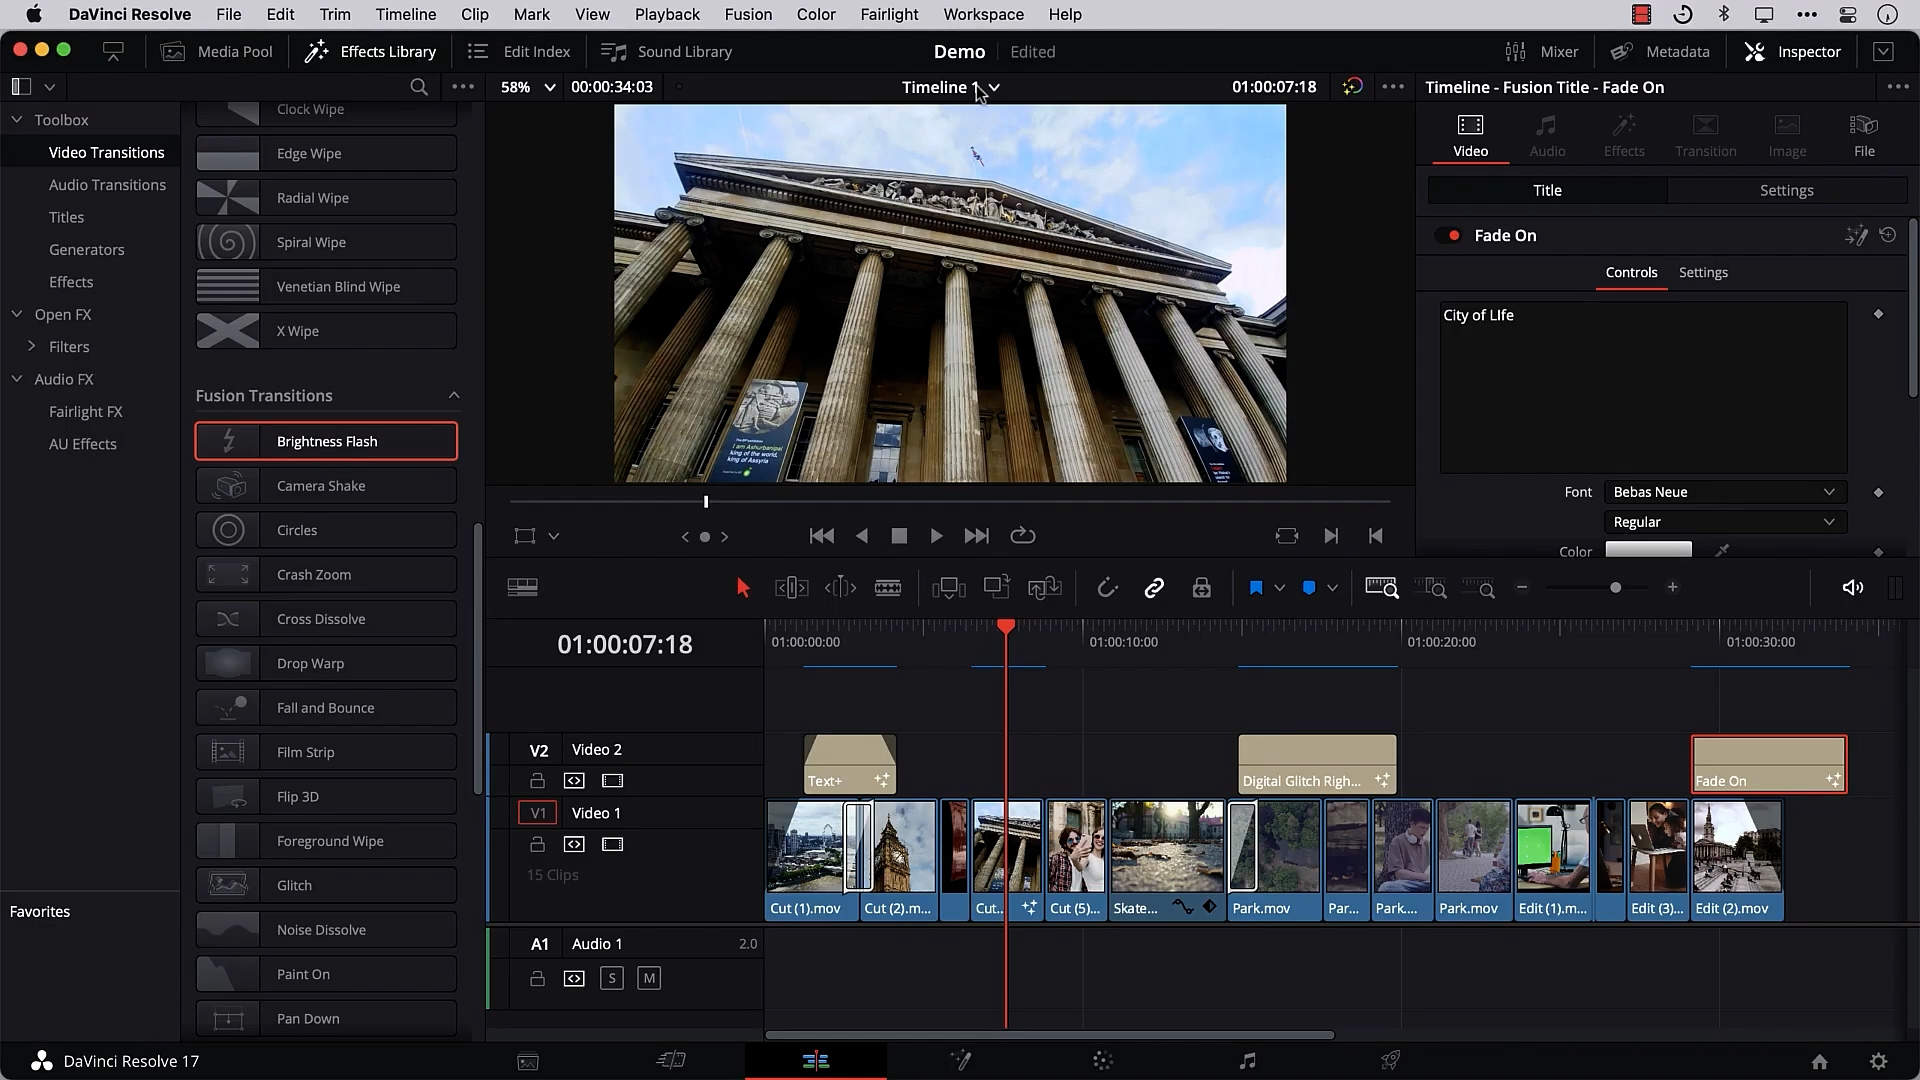1920x1080 pixels.
Task: Apply the Brightness Flash transition
Action: [326, 440]
